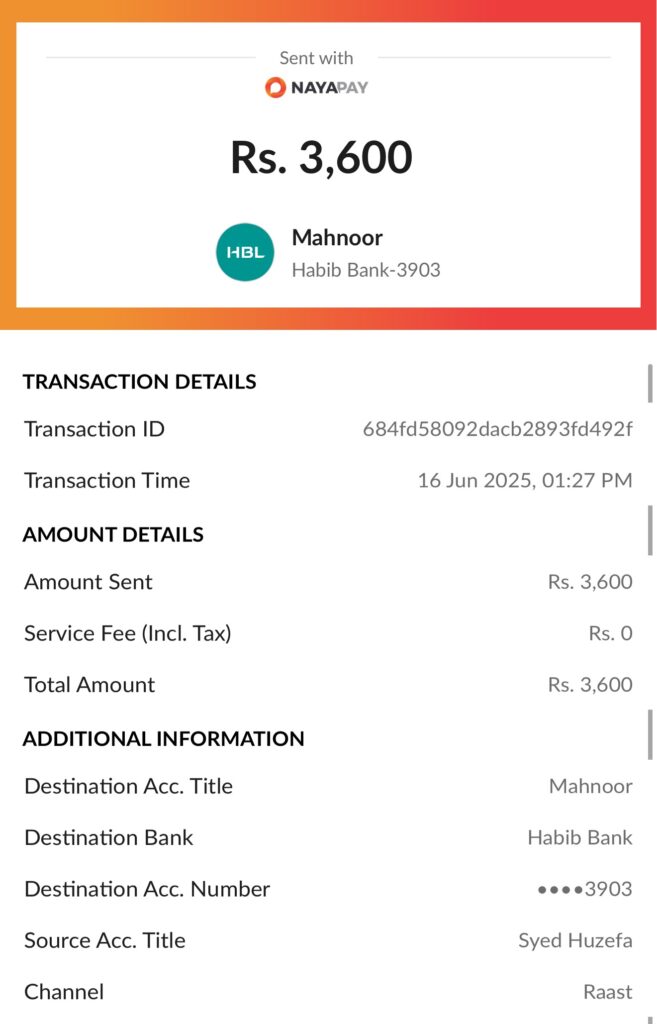Click the Destination Bank value Habib Bank
Screen dimensions: 657x1024
click(580, 838)
